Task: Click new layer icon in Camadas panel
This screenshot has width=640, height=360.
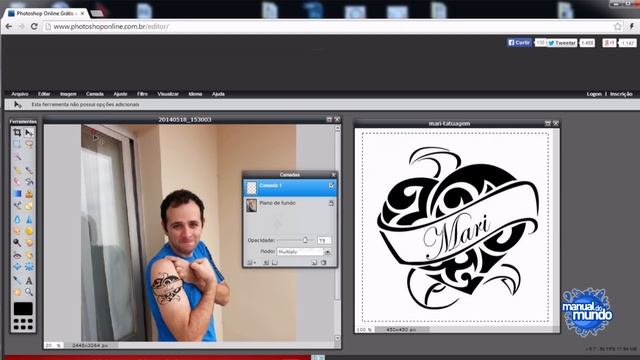Action: click(314, 262)
